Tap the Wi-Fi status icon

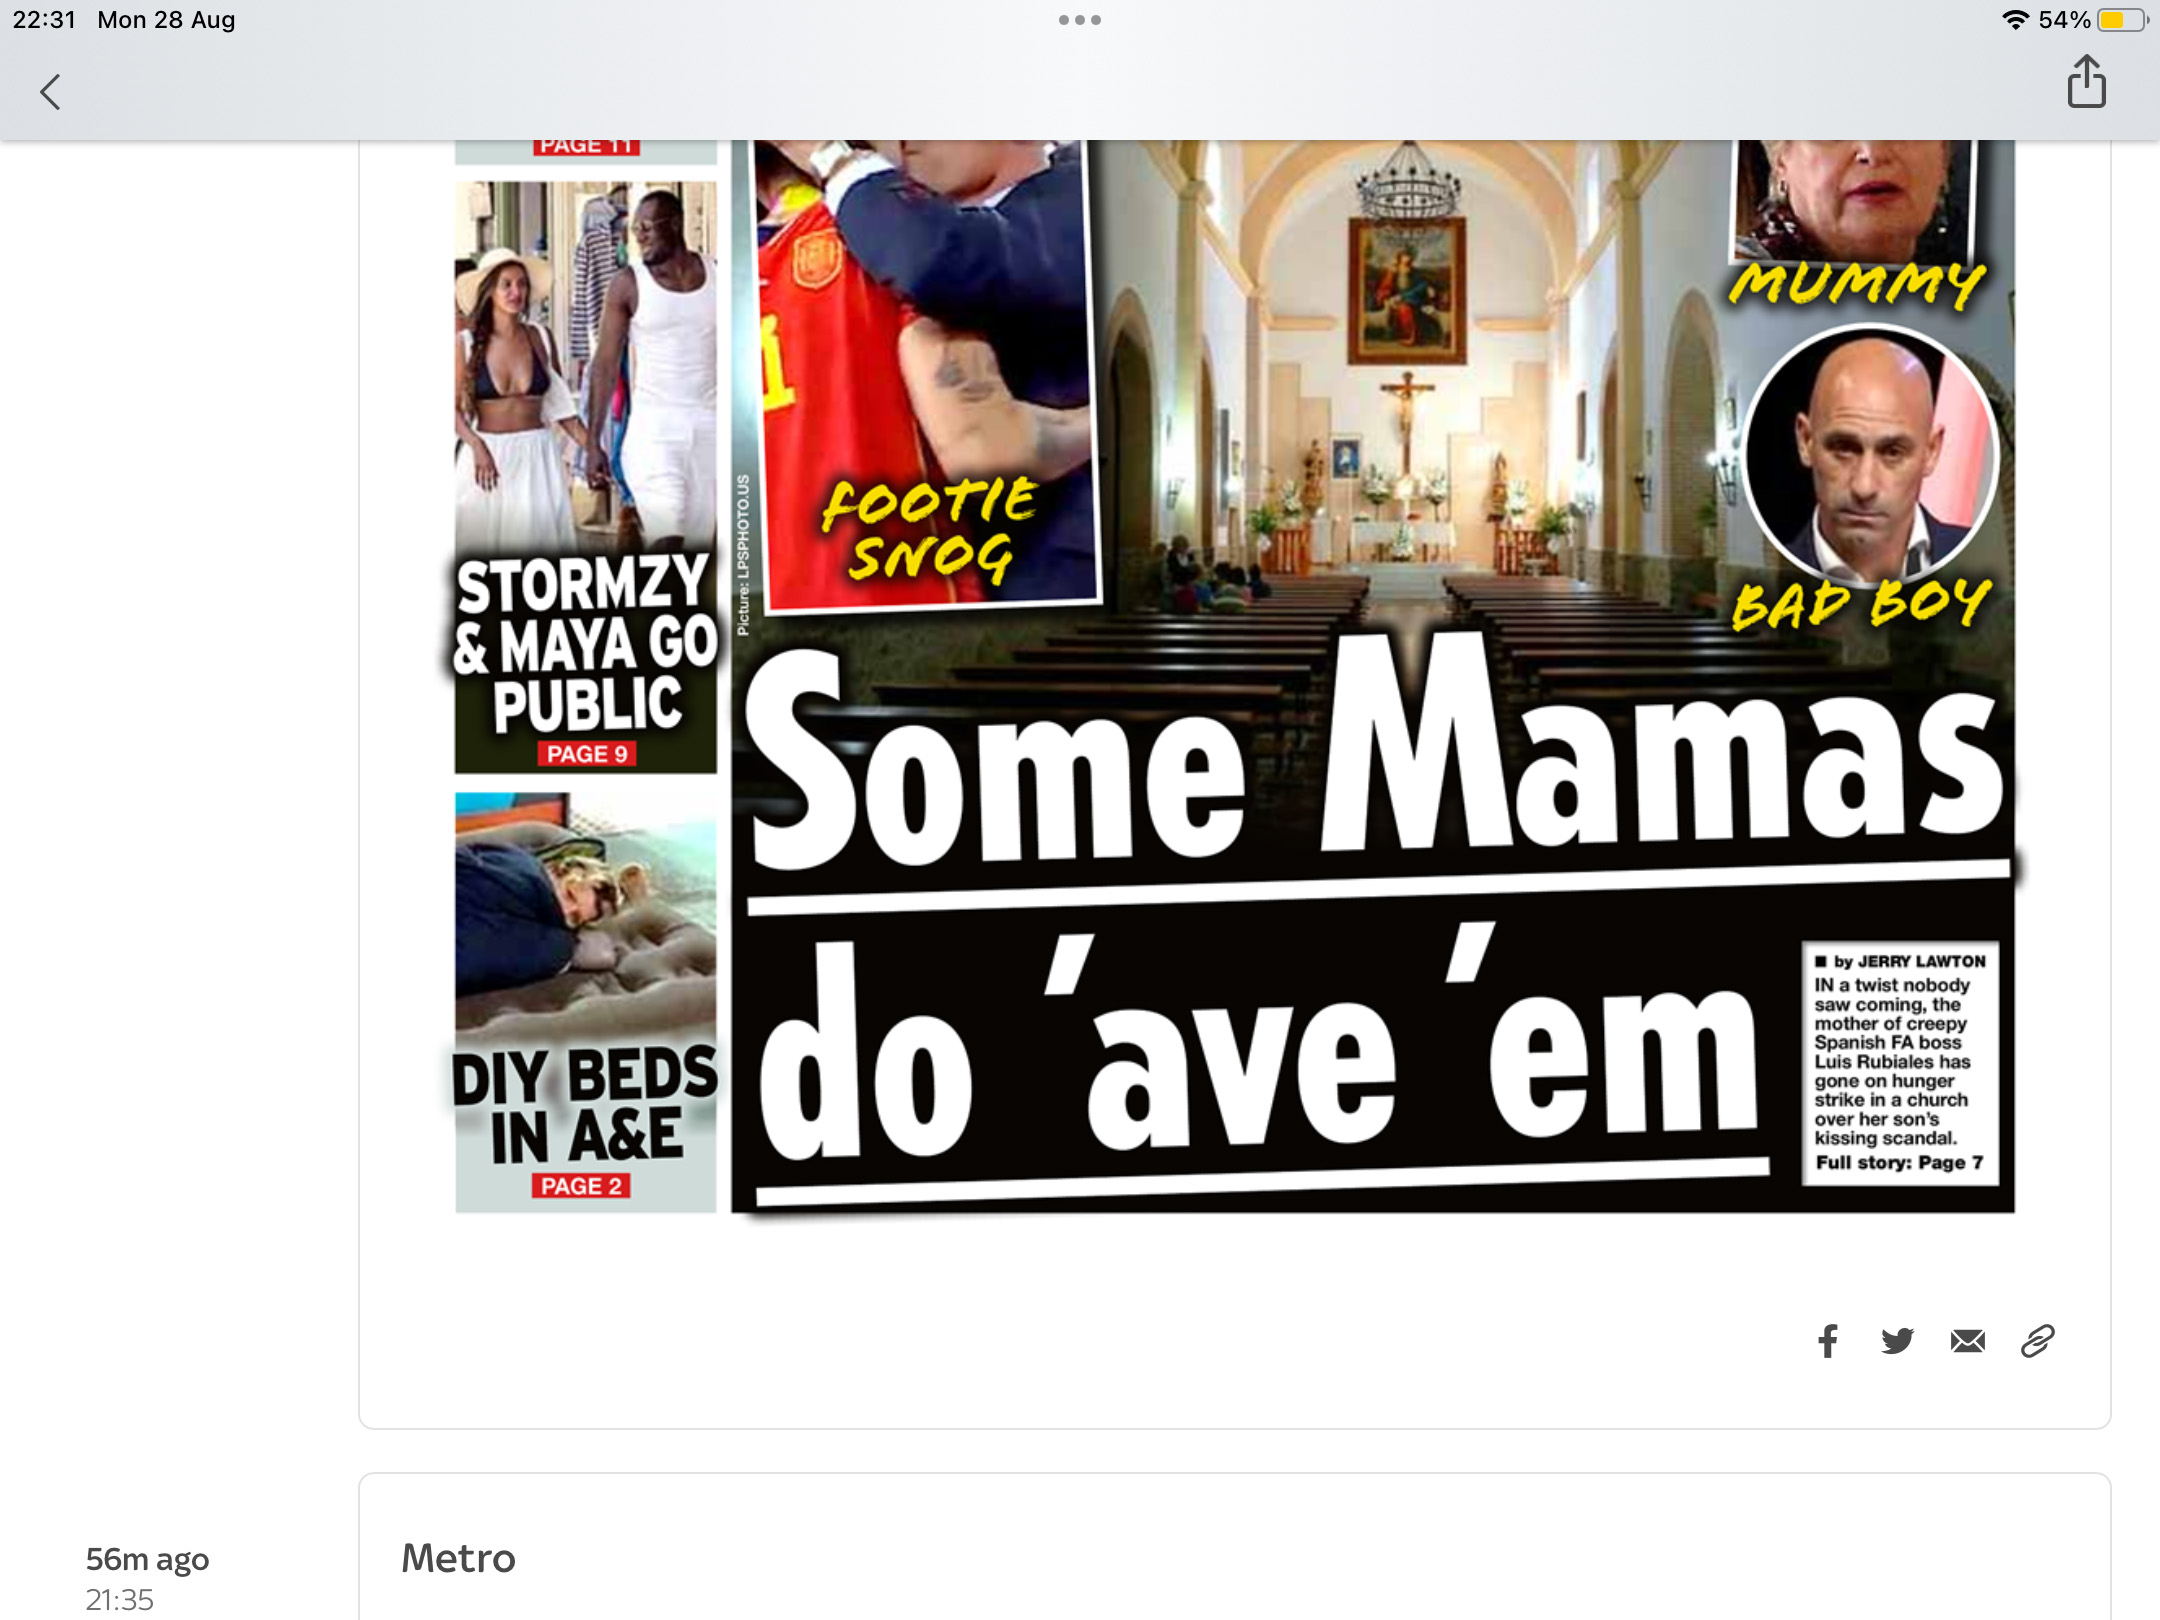(2015, 20)
